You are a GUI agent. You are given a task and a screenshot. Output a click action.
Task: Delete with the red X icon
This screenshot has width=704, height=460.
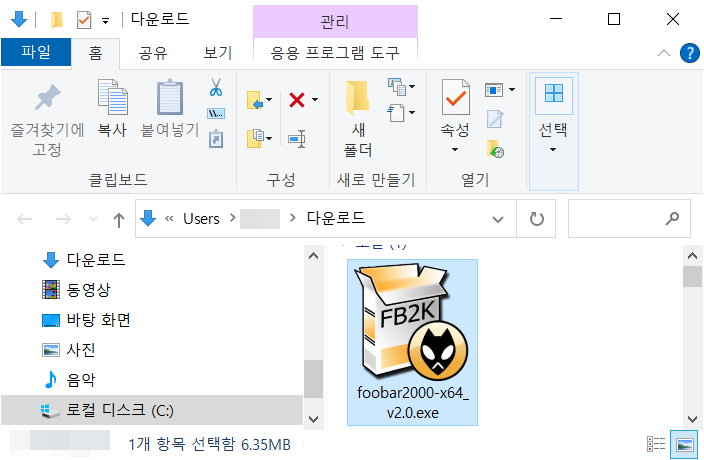[x=297, y=100]
